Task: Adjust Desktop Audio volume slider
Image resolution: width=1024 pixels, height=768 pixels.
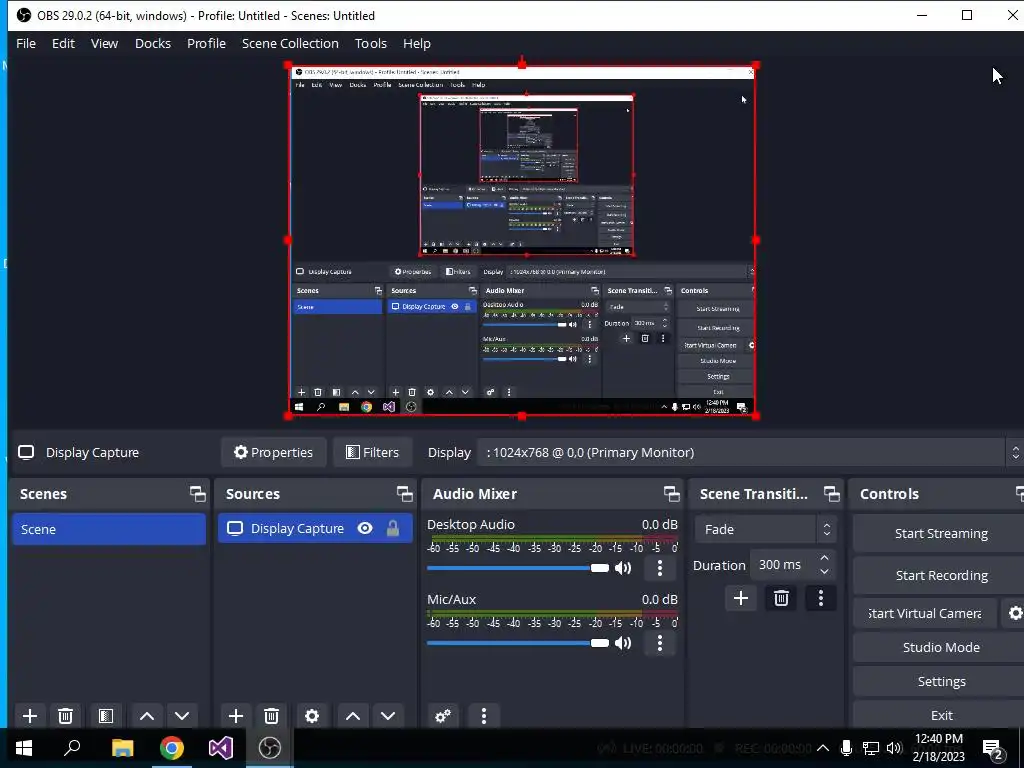Action: [518, 568]
